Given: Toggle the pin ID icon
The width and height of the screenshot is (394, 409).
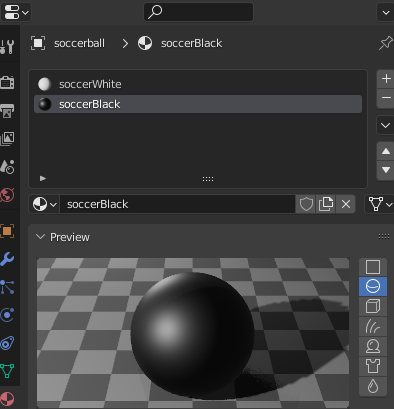Looking at the screenshot, I should click(386, 43).
